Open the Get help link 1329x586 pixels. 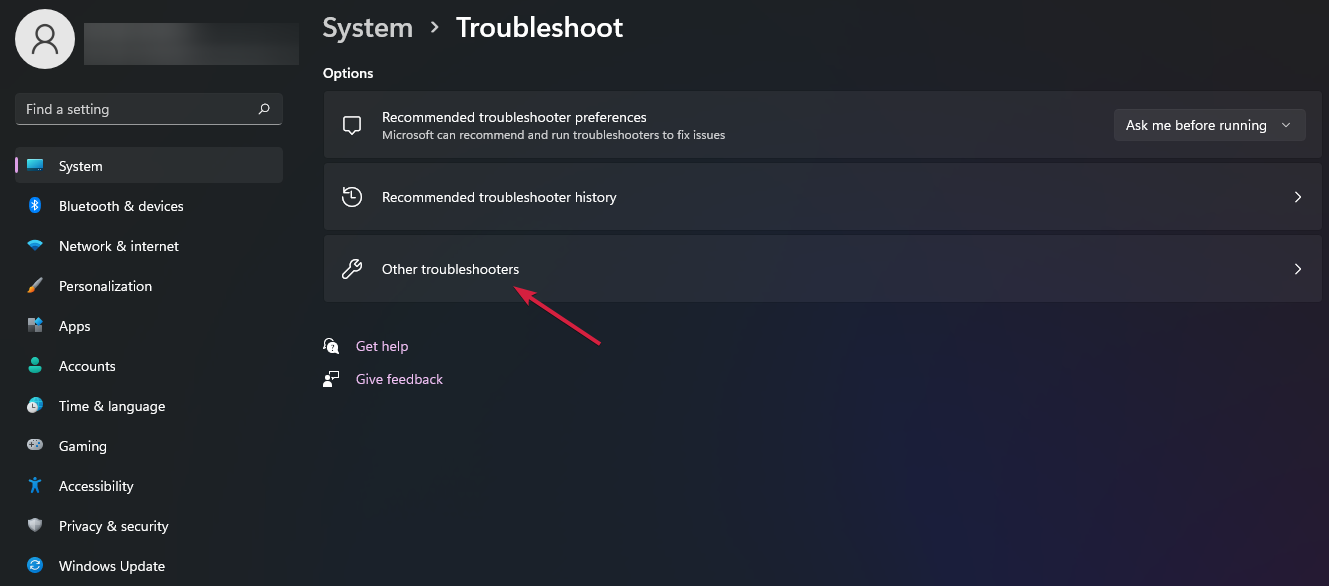[x=382, y=346]
